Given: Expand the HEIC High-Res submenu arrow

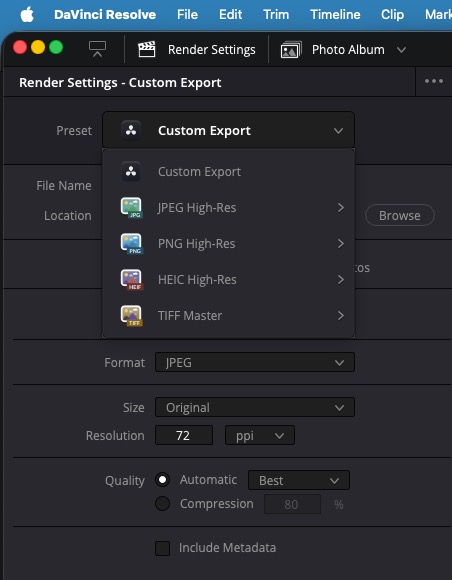Looking at the screenshot, I should point(341,279).
